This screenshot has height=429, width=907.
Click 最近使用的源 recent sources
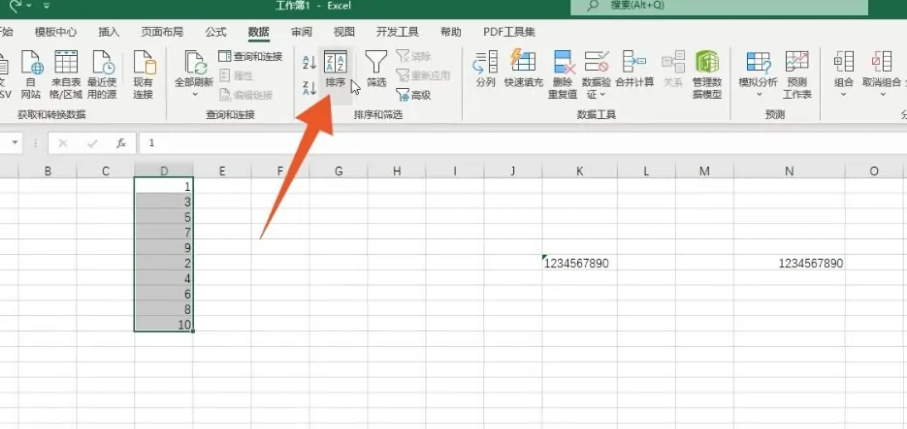click(x=102, y=74)
